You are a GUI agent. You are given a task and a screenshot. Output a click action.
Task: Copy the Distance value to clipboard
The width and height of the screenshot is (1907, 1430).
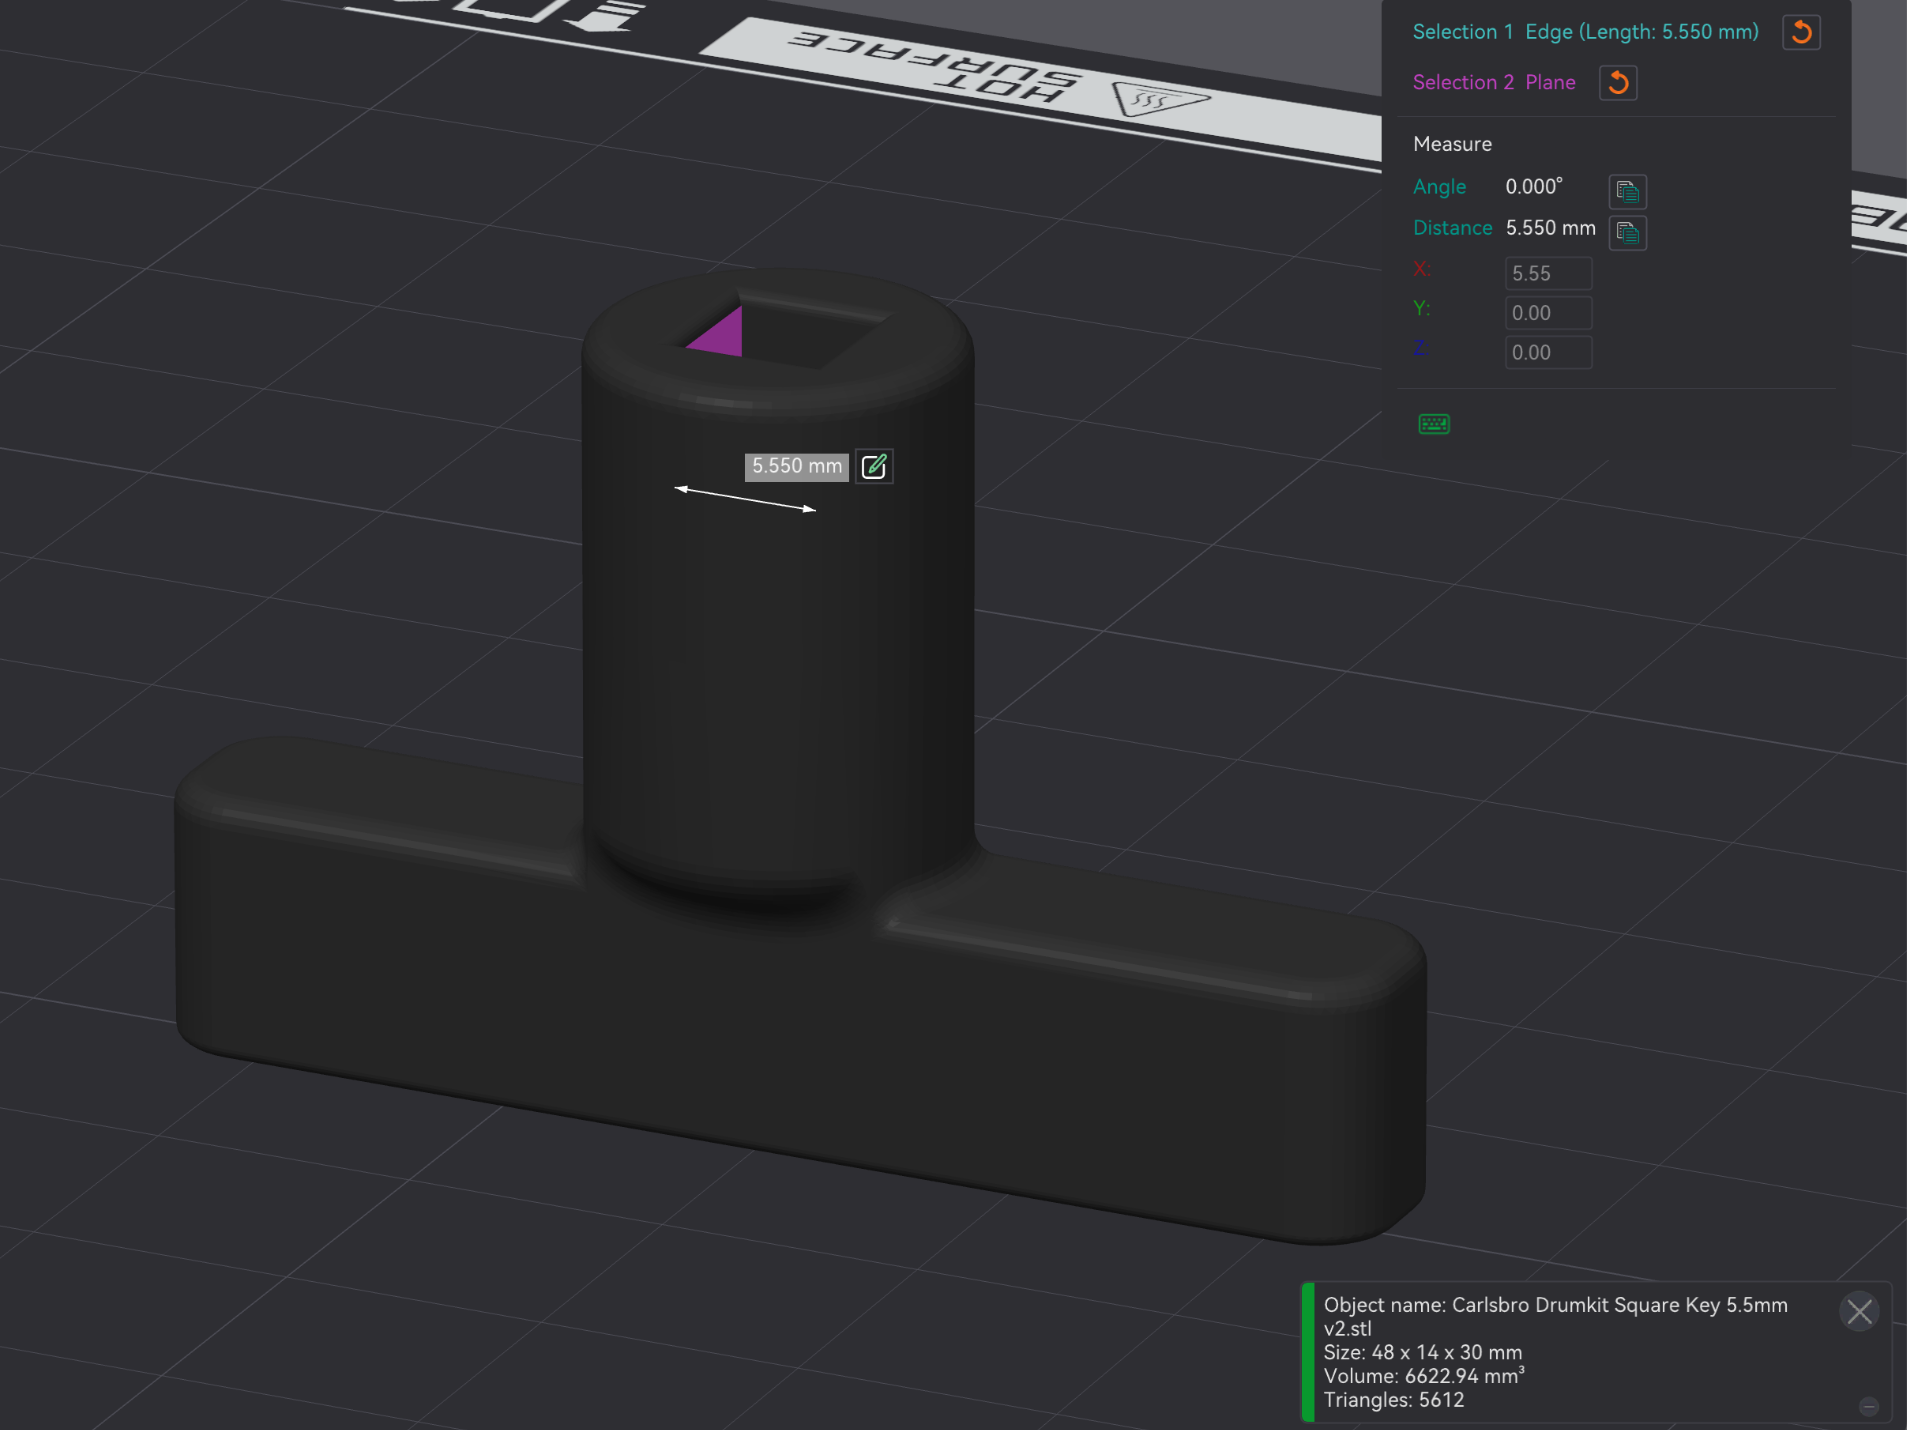coord(1627,233)
